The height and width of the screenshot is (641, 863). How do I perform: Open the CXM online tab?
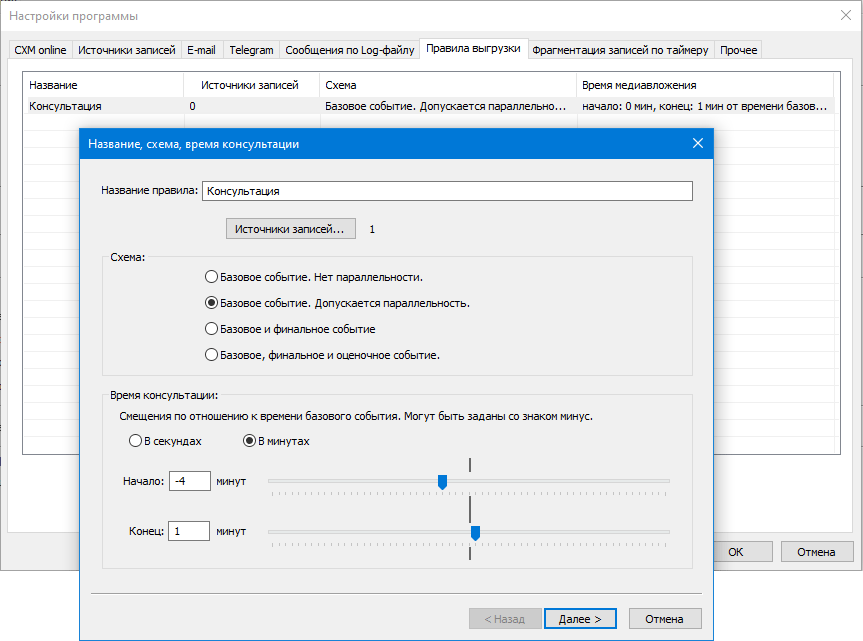tap(40, 50)
